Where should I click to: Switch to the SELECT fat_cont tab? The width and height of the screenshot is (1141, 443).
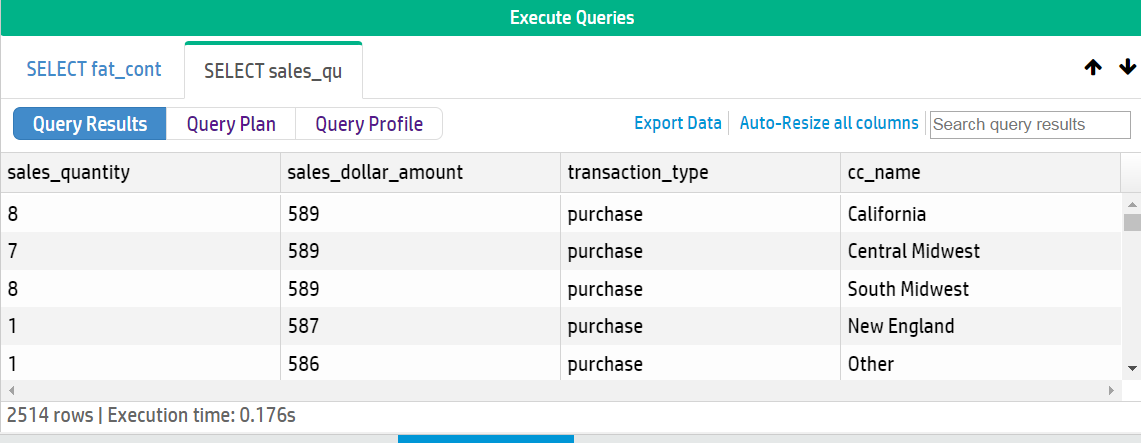(92, 70)
